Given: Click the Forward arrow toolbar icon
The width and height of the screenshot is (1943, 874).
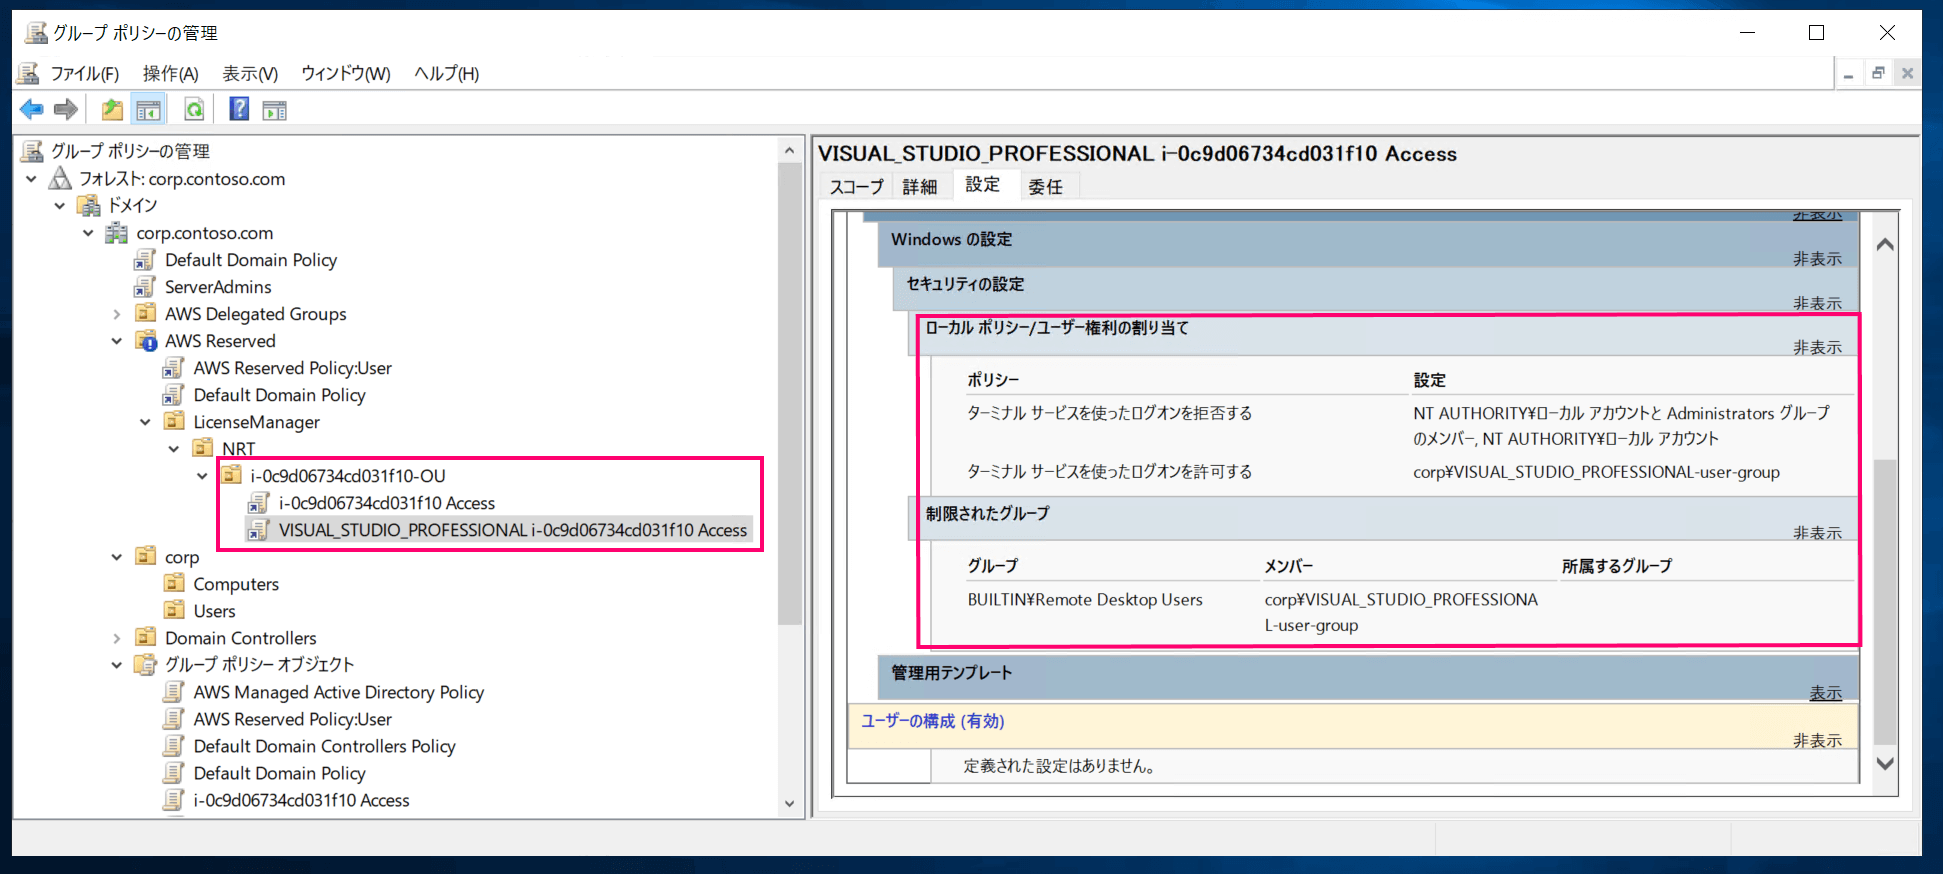Looking at the screenshot, I should tap(66, 109).
